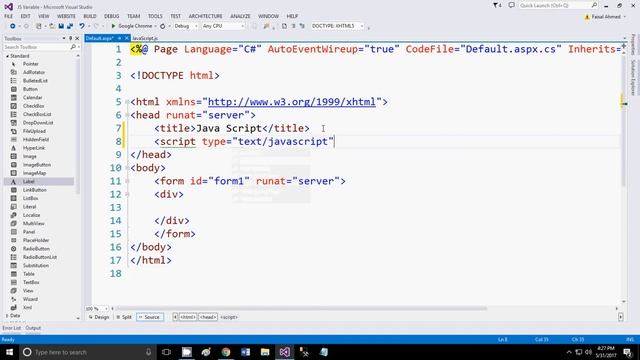
Task: Click the <html> breadcrumb tag
Action: pyautogui.click(x=188, y=317)
